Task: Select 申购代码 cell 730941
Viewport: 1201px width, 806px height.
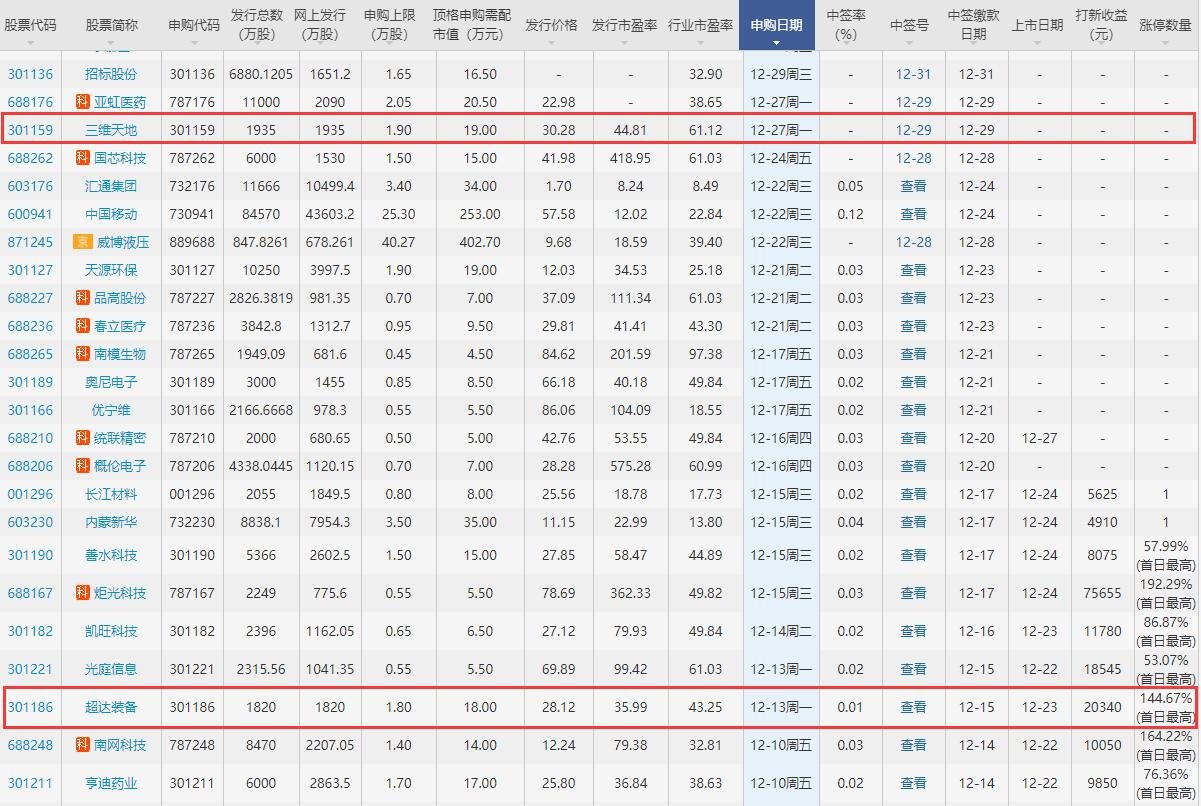Action: tap(193, 214)
